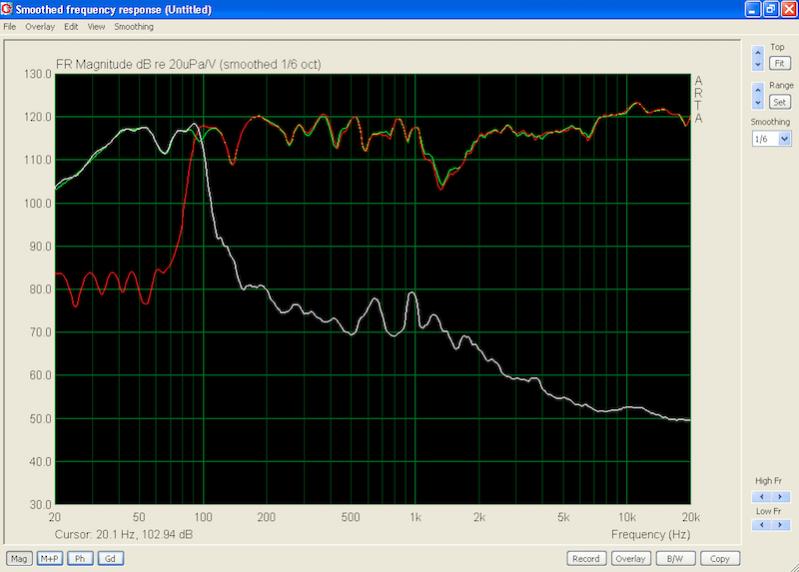Screen dimensions: 799x572
Task: Switch to the Mag magnitude view
Action: [19, 559]
